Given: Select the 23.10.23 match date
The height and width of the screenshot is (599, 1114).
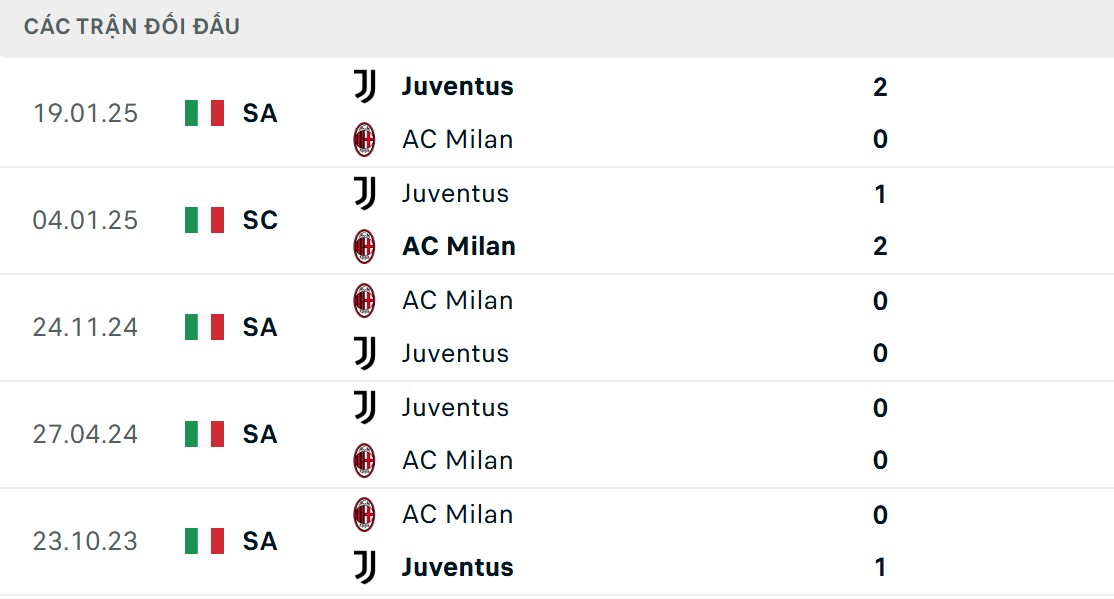Looking at the screenshot, I should click(x=85, y=541).
